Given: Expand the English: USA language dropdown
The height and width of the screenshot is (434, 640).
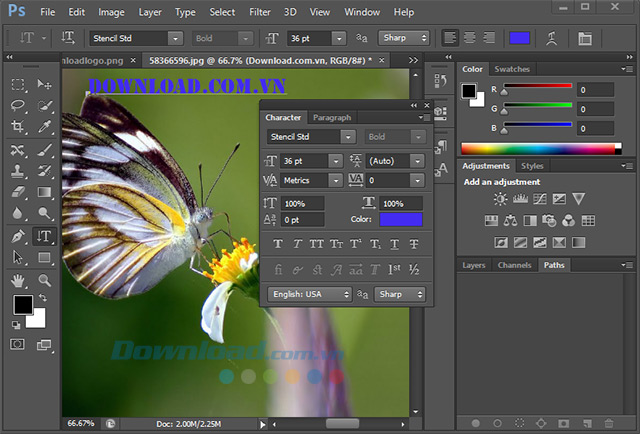Looking at the screenshot, I should pyautogui.click(x=310, y=294).
